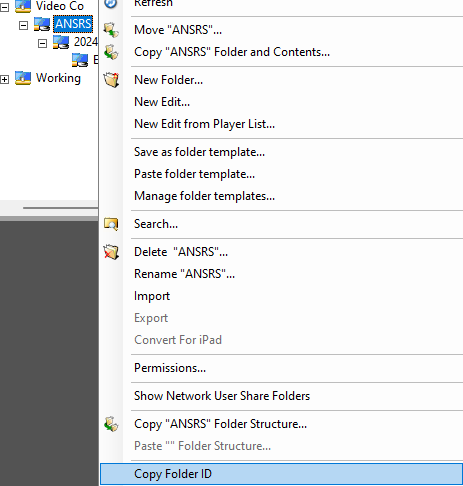This screenshot has height=486, width=463.
Task: Click the Copy Folder and Contents icon
Action: (111, 52)
